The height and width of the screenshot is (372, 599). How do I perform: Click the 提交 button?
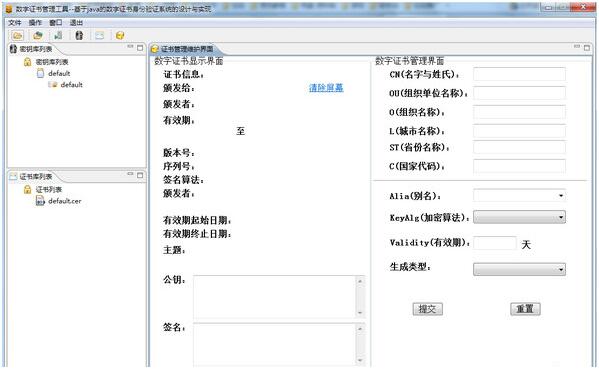[x=427, y=309]
